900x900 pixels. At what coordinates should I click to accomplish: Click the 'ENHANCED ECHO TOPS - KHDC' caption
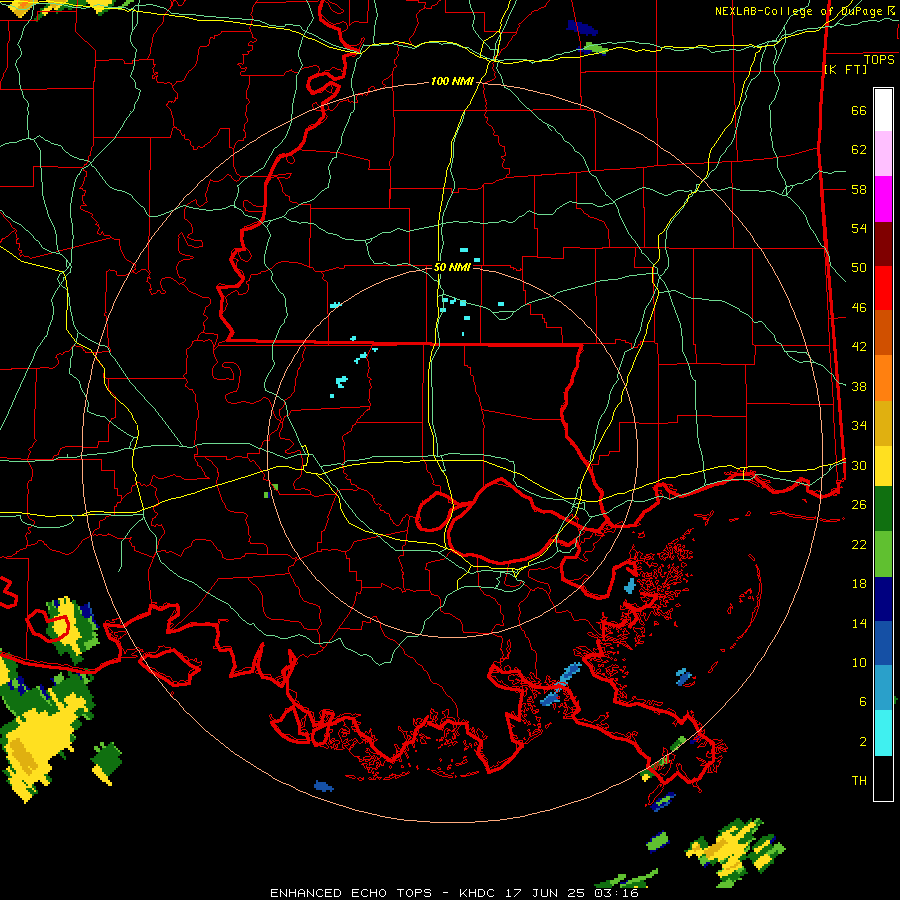[x=382, y=893]
